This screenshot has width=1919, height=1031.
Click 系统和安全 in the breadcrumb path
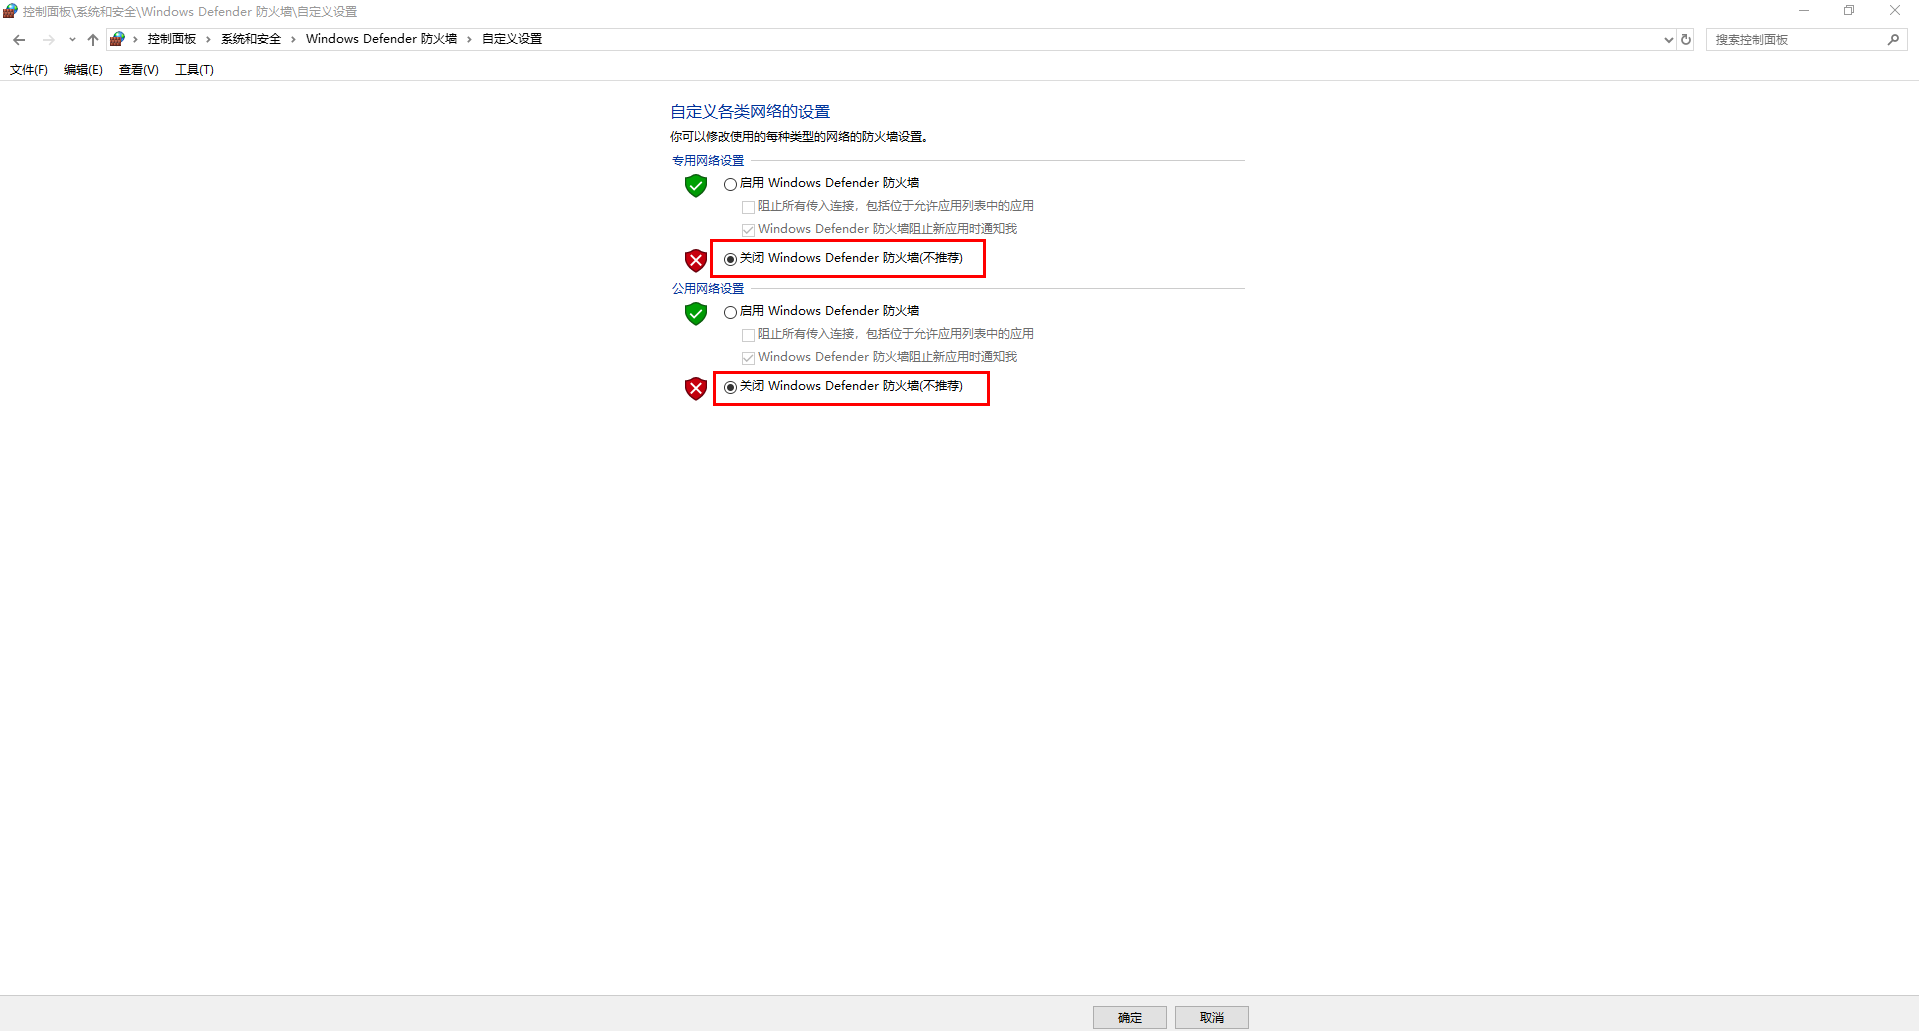250,39
